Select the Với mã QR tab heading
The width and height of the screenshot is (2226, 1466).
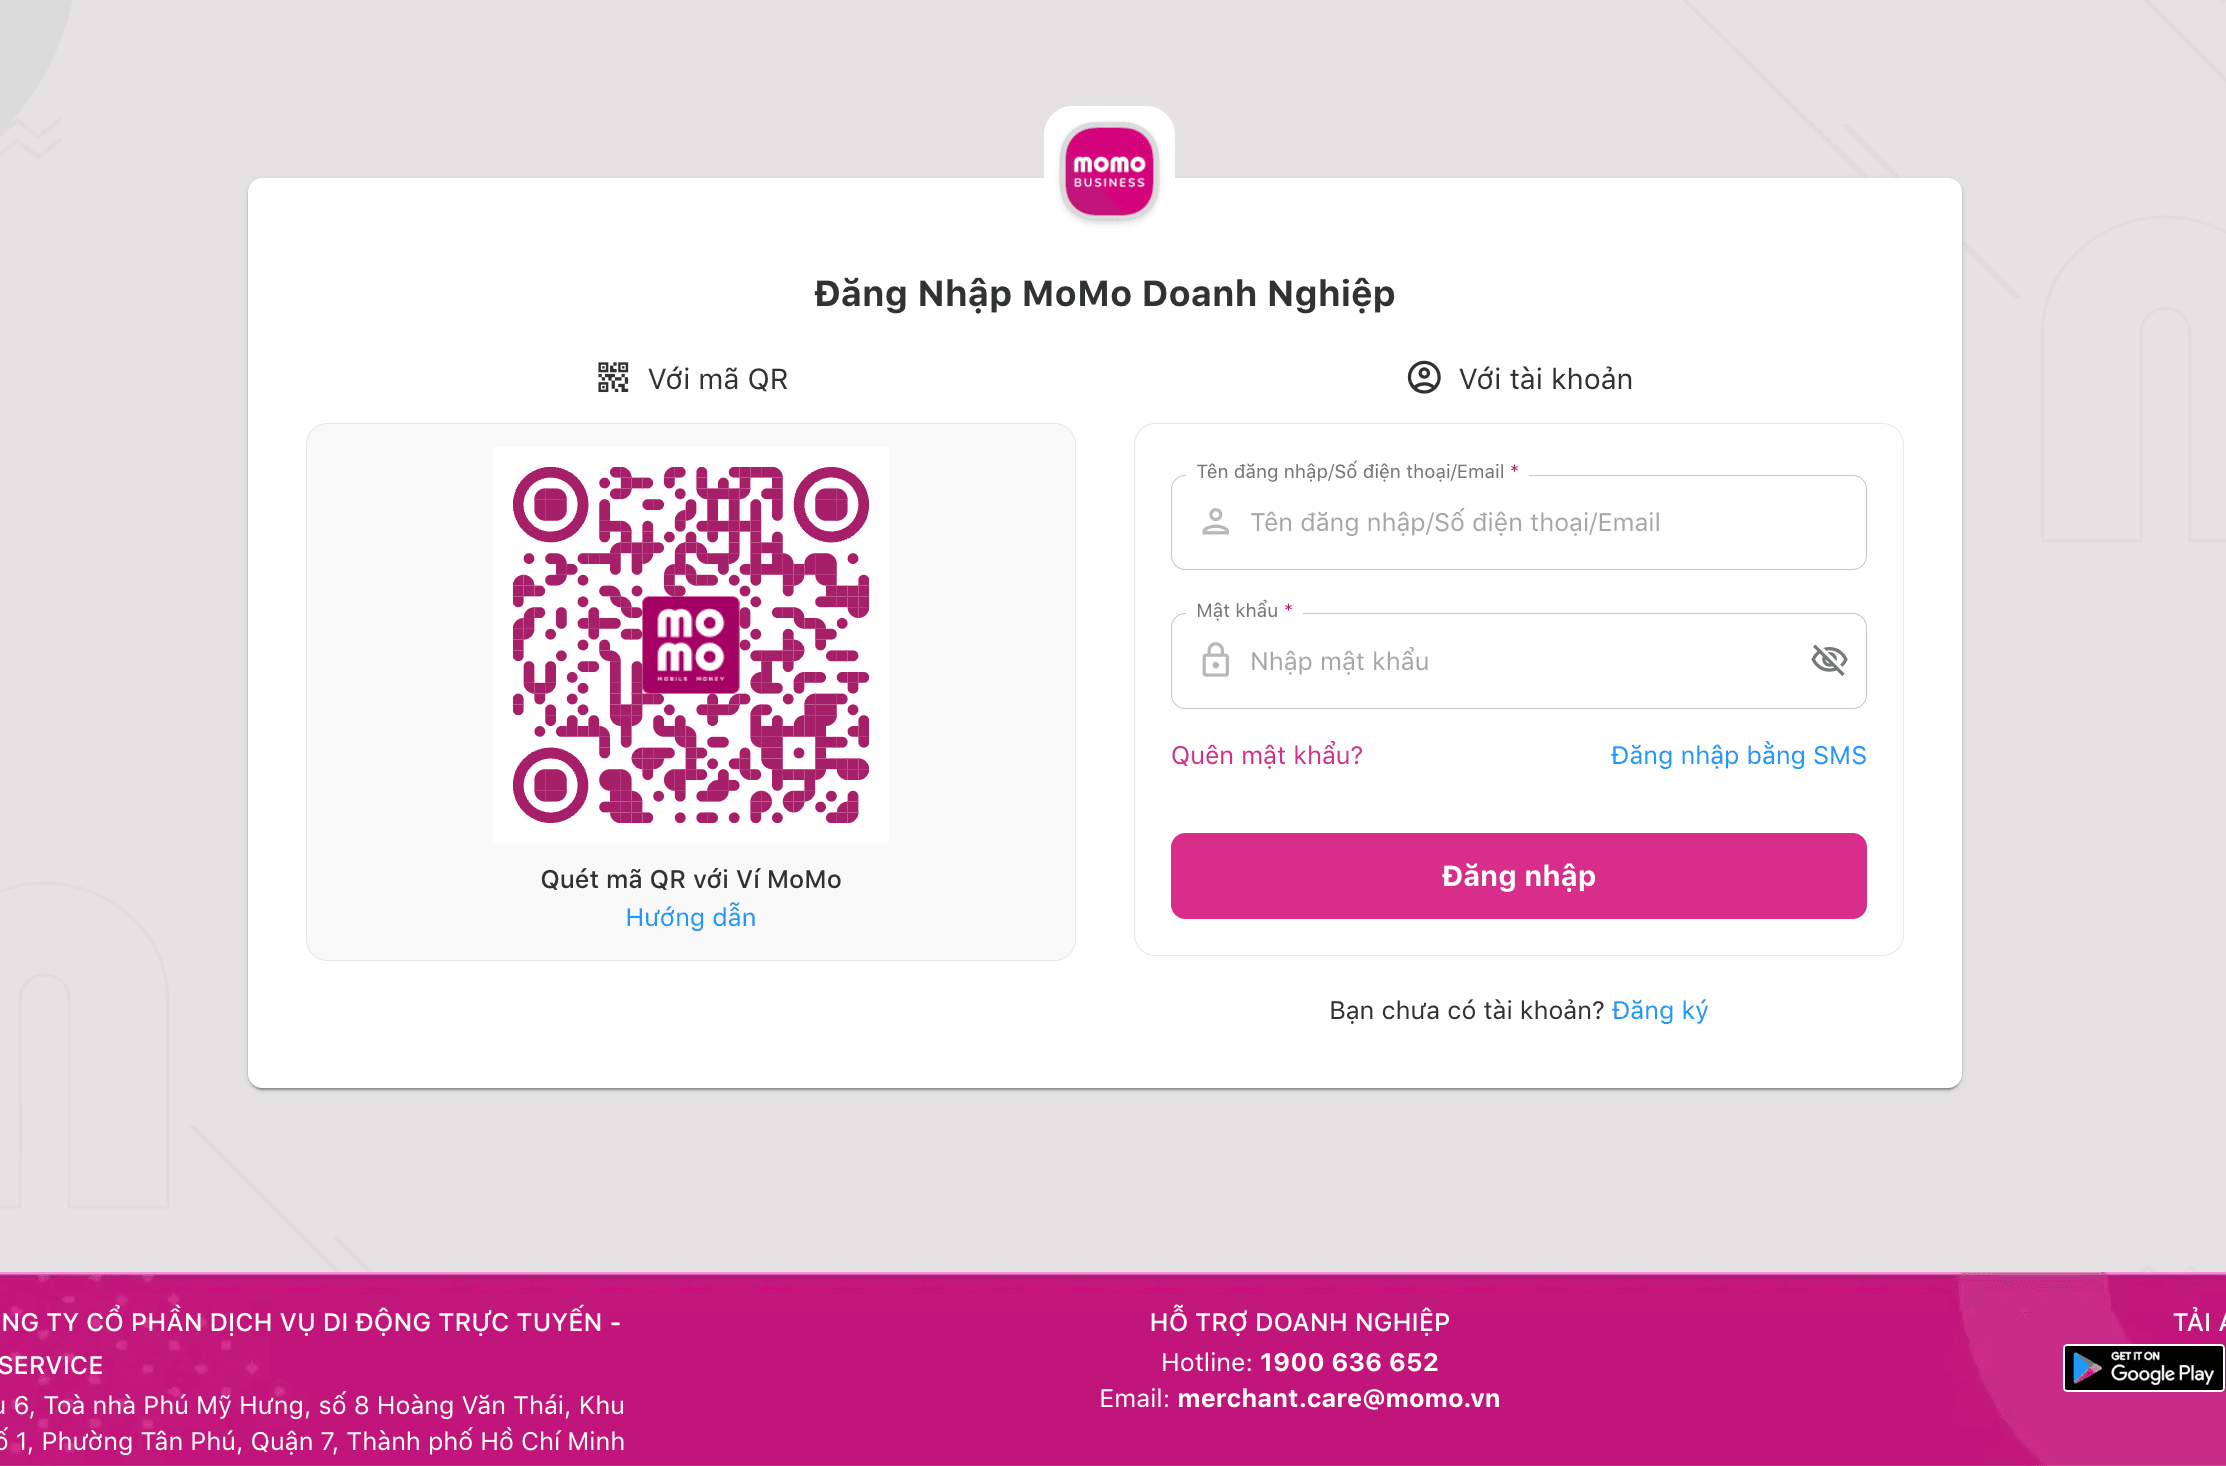(692, 379)
